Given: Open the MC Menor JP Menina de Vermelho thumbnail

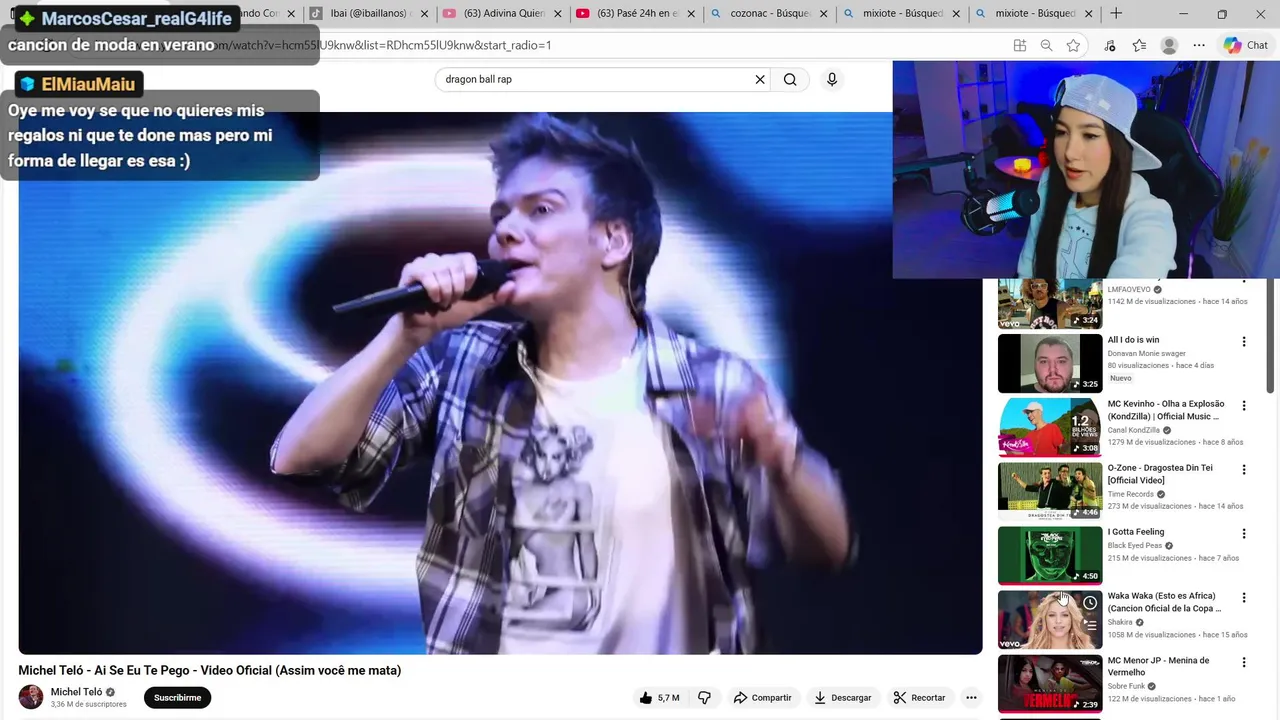Looking at the screenshot, I should click(x=1050, y=684).
